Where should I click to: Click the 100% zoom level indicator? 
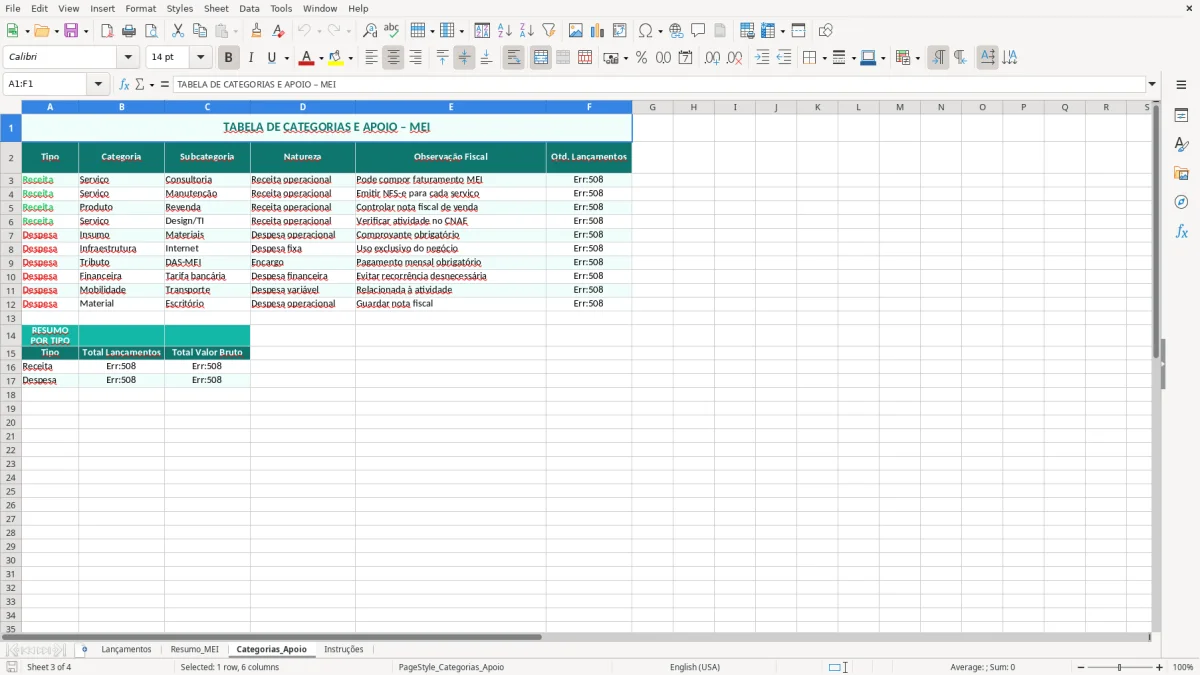click(1182, 667)
